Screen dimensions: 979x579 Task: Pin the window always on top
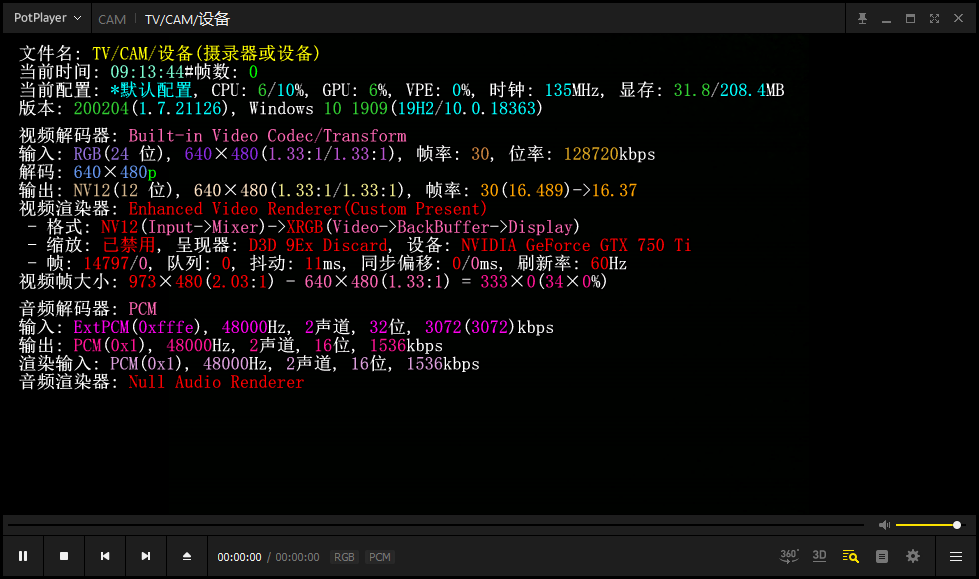click(x=863, y=18)
